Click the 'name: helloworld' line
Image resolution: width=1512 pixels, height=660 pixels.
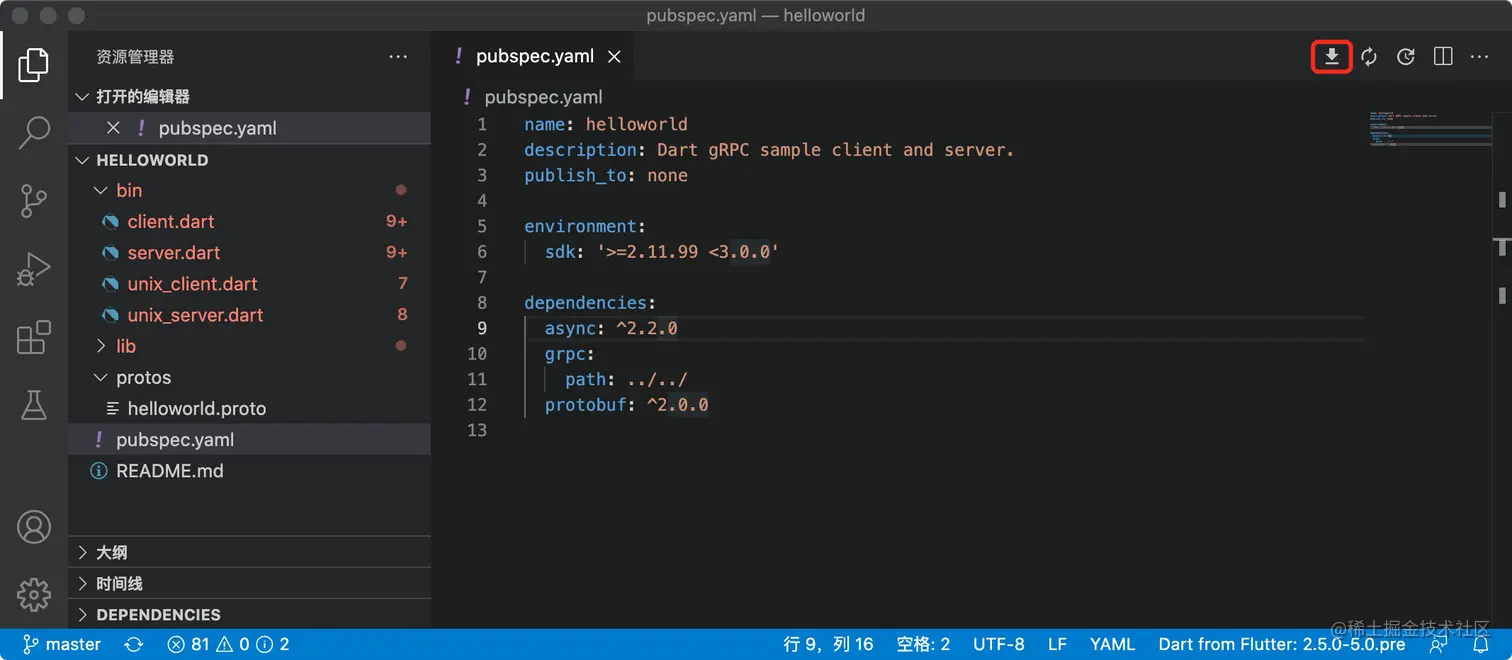[x=606, y=125]
